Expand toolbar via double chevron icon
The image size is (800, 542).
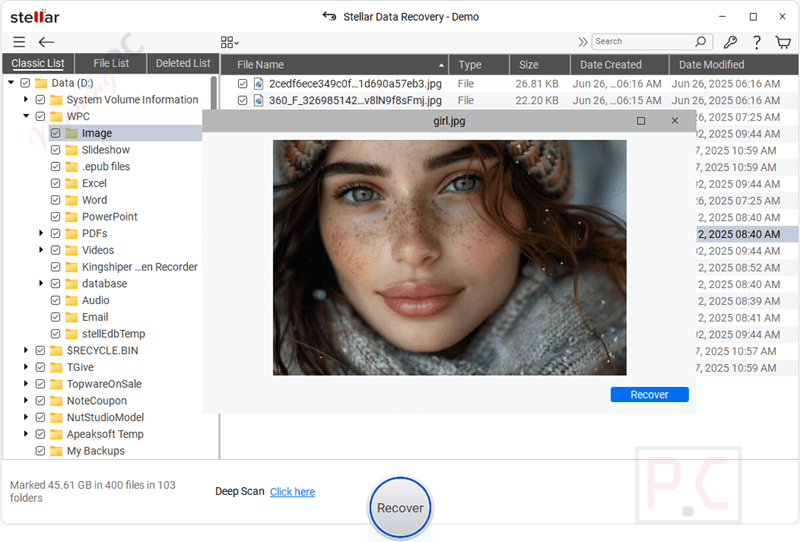point(582,42)
